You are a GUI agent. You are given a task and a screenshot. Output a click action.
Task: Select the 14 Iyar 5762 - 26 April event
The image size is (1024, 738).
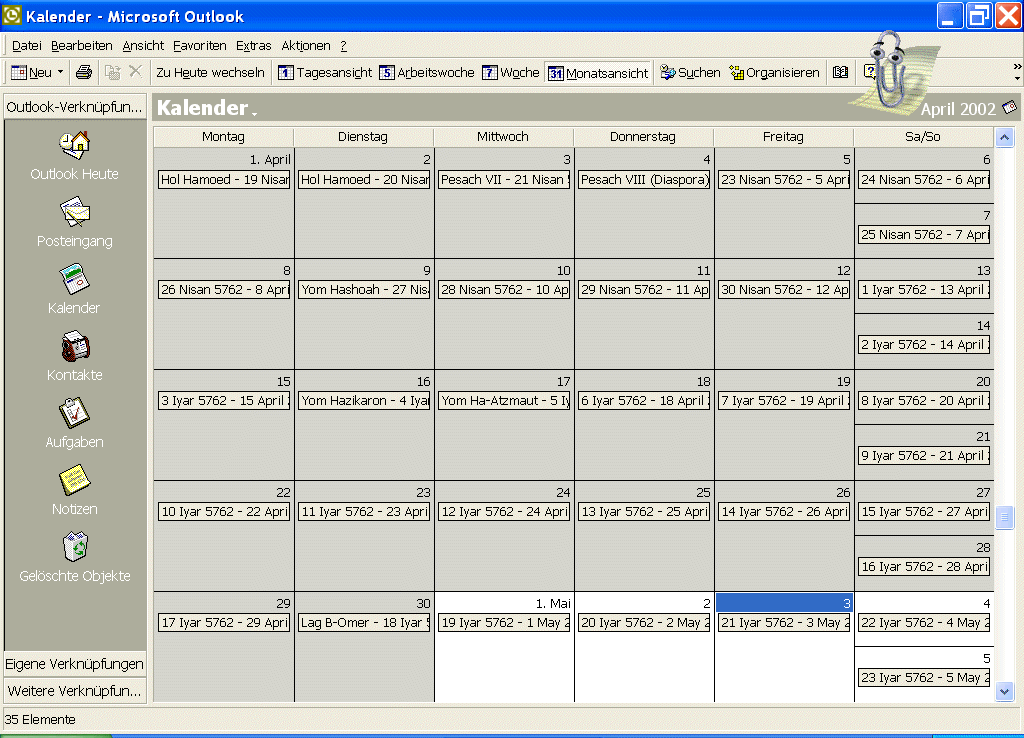[x=784, y=511]
